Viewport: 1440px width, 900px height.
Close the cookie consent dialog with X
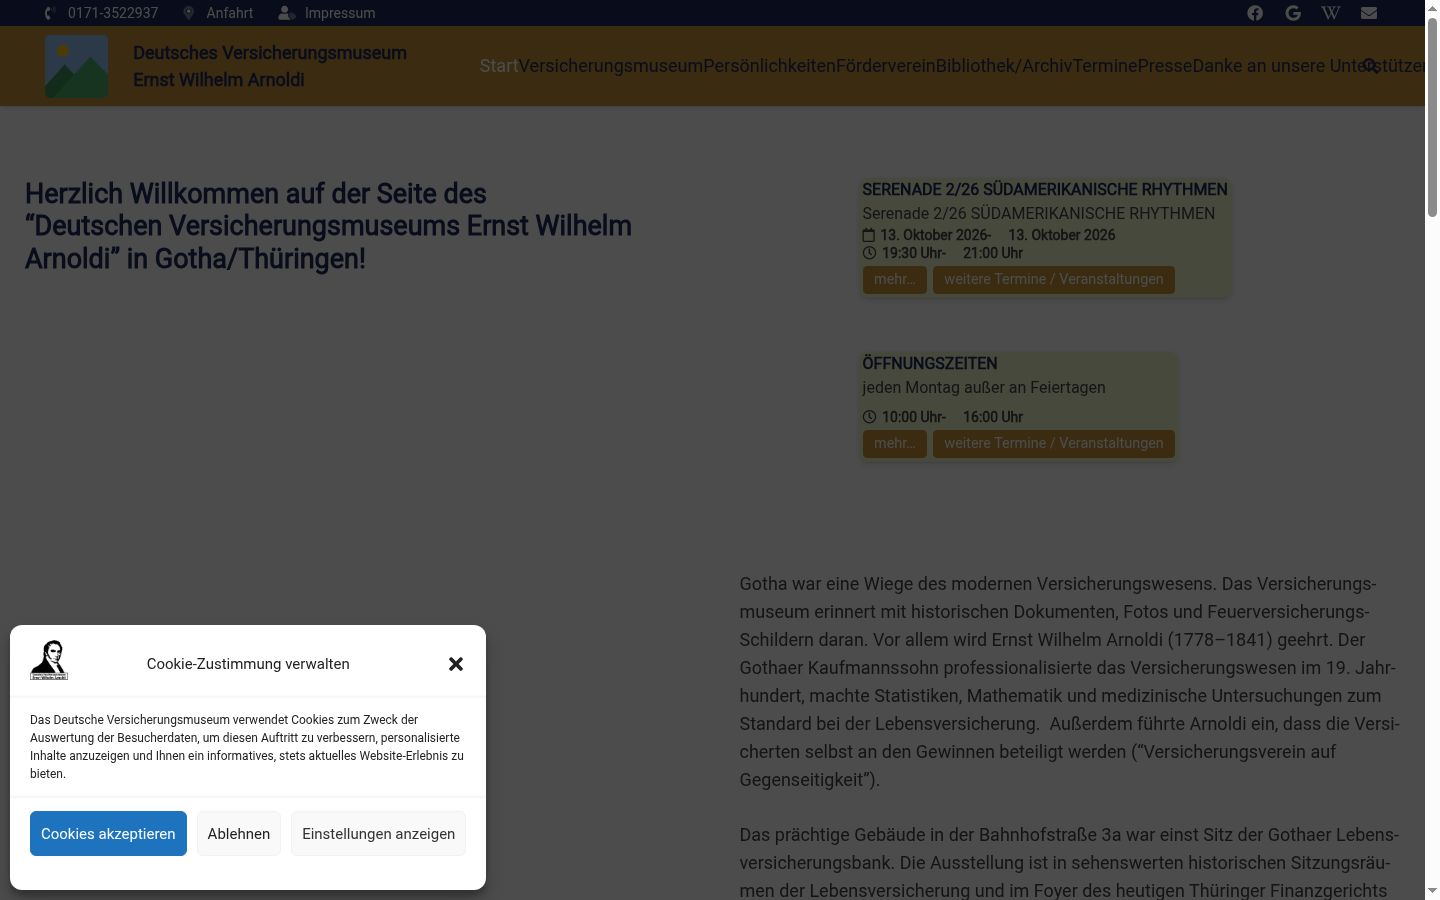456,664
